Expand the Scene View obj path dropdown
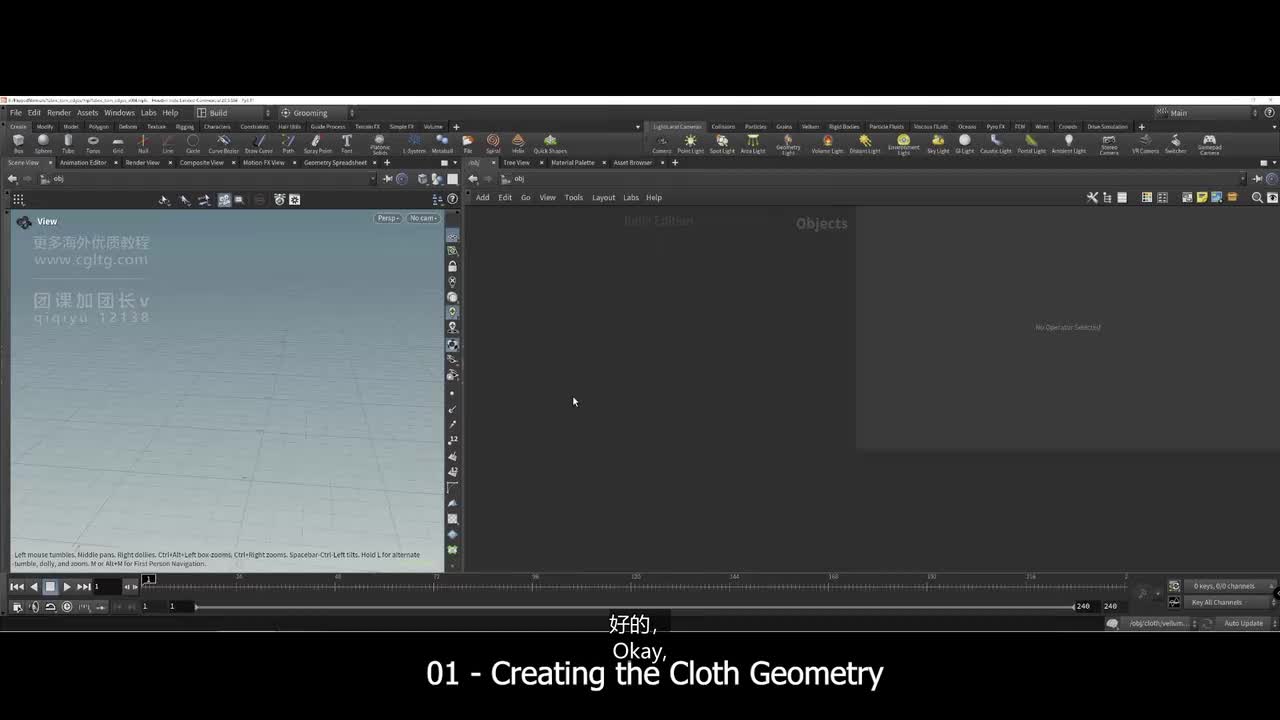This screenshot has height=720, width=1280. point(372,179)
